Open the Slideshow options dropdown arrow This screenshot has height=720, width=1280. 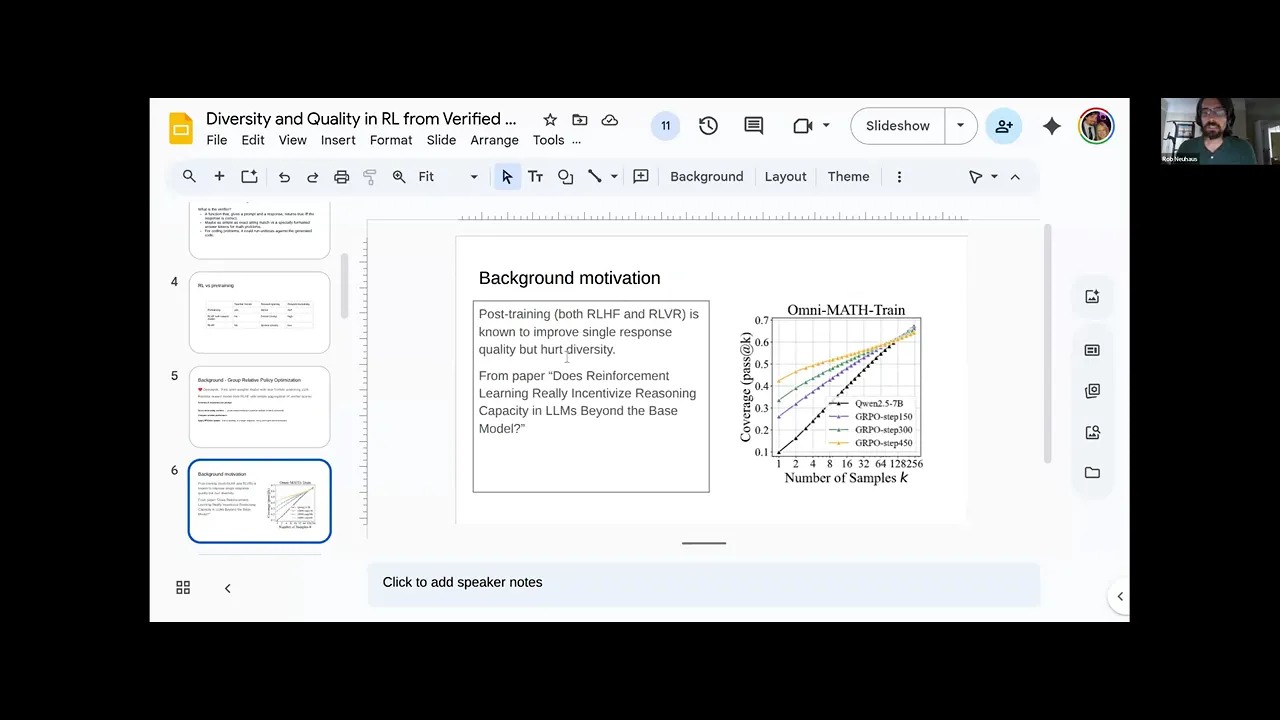coord(960,126)
